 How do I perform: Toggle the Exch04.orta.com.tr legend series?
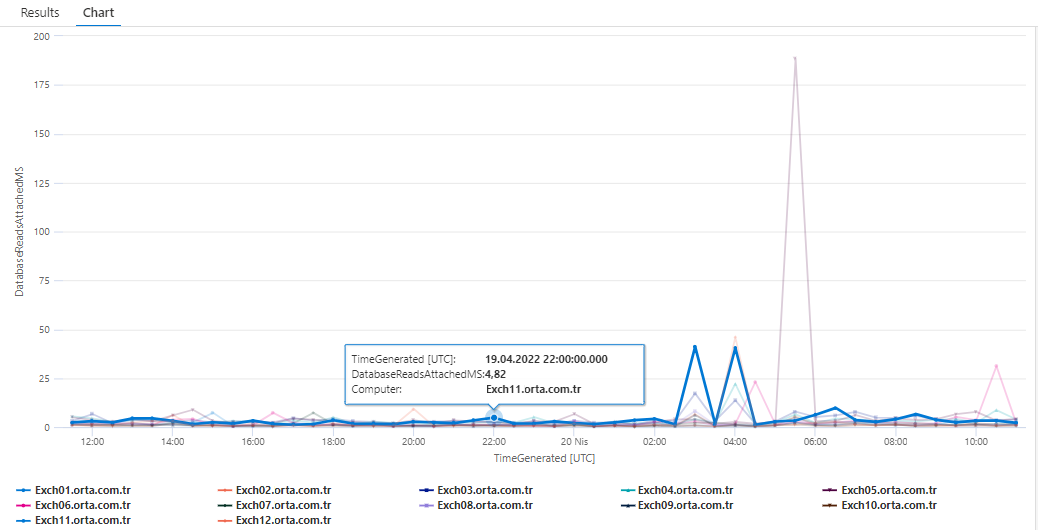pos(676,490)
